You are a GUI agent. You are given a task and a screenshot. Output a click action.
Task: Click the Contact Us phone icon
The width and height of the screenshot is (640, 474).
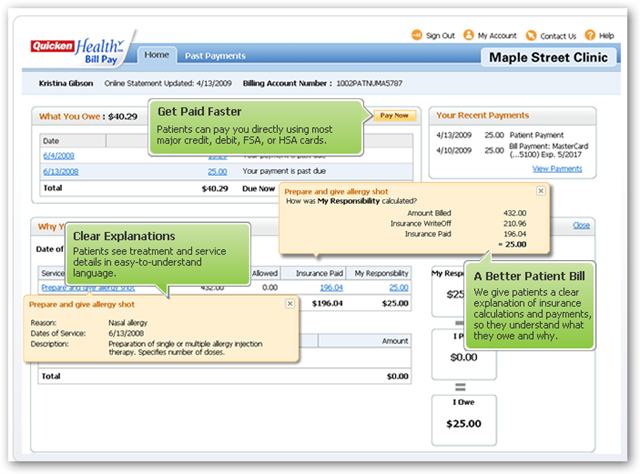pyautogui.click(x=531, y=36)
